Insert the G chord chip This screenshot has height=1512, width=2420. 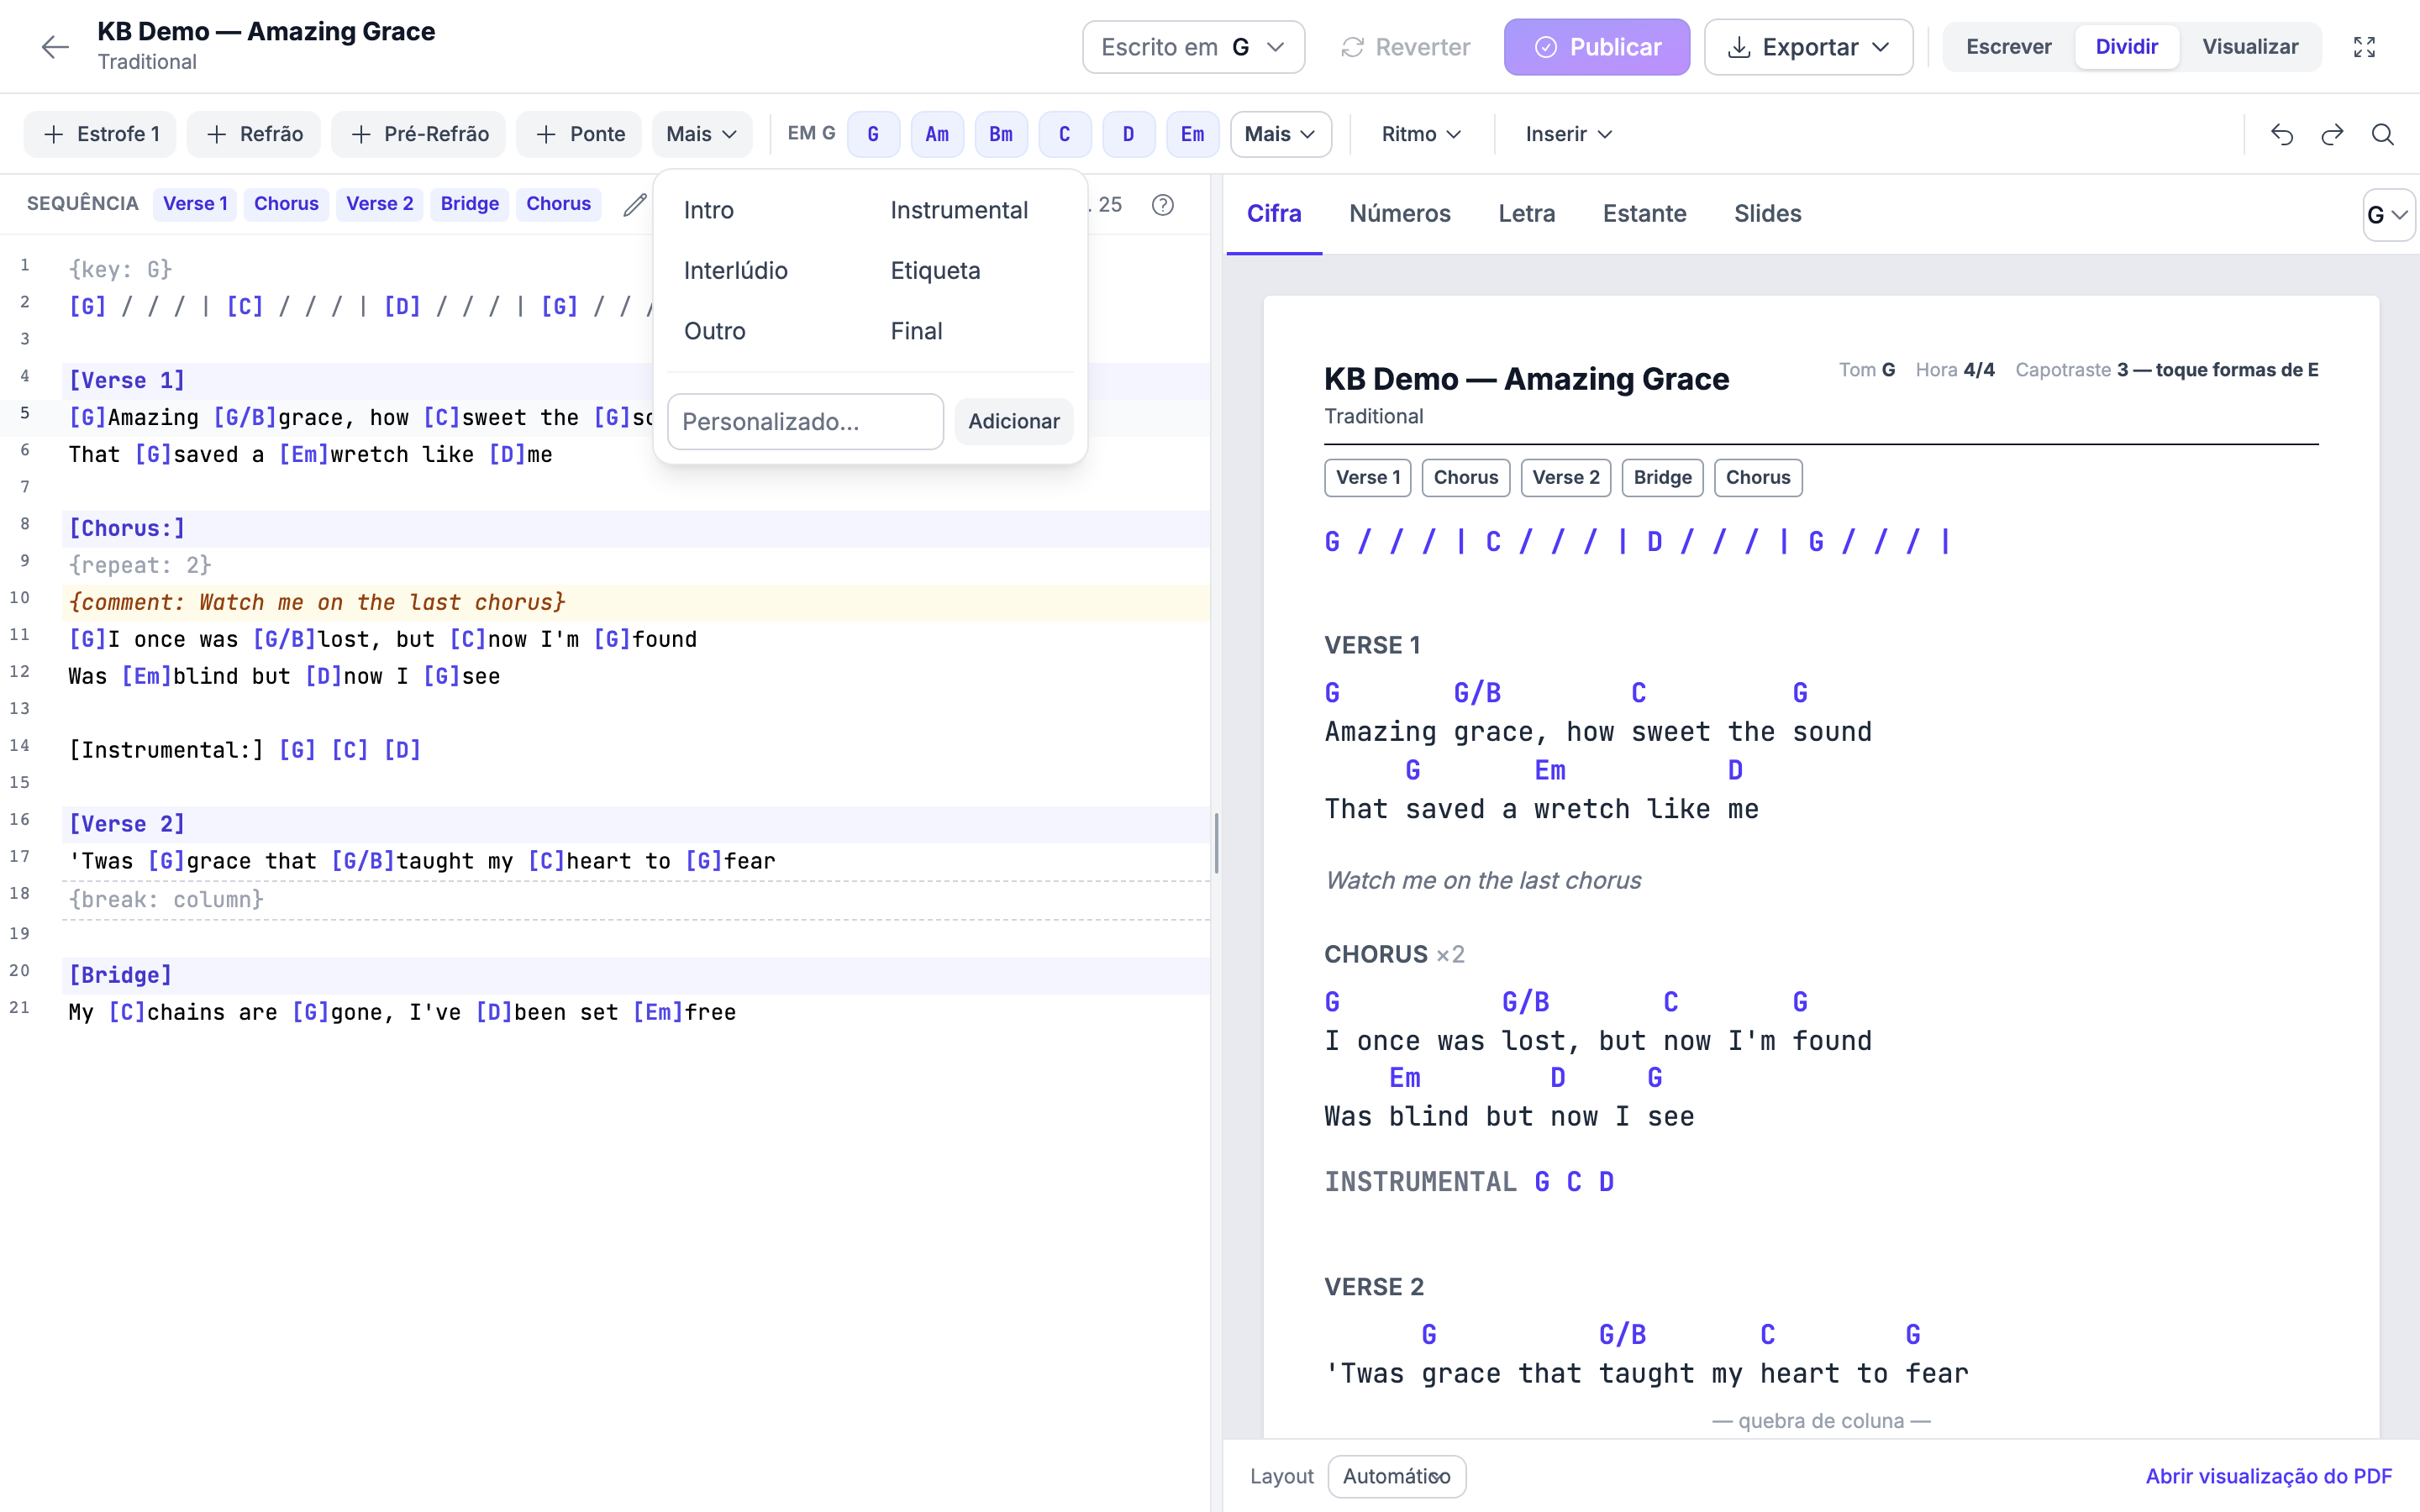(x=873, y=134)
